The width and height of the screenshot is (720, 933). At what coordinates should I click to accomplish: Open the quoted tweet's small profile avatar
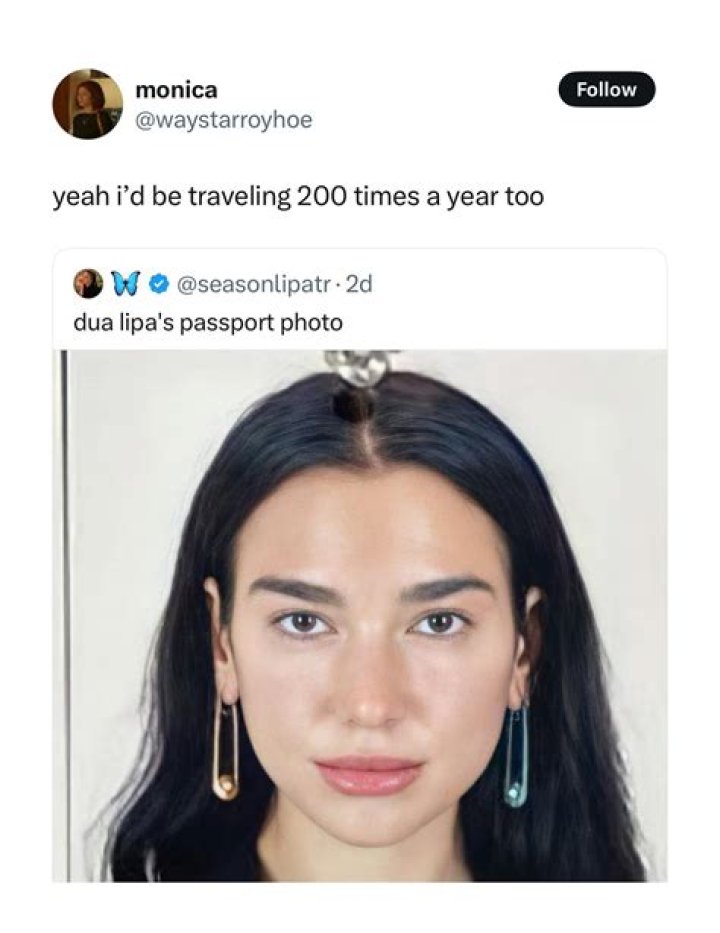[x=87, y=284]
